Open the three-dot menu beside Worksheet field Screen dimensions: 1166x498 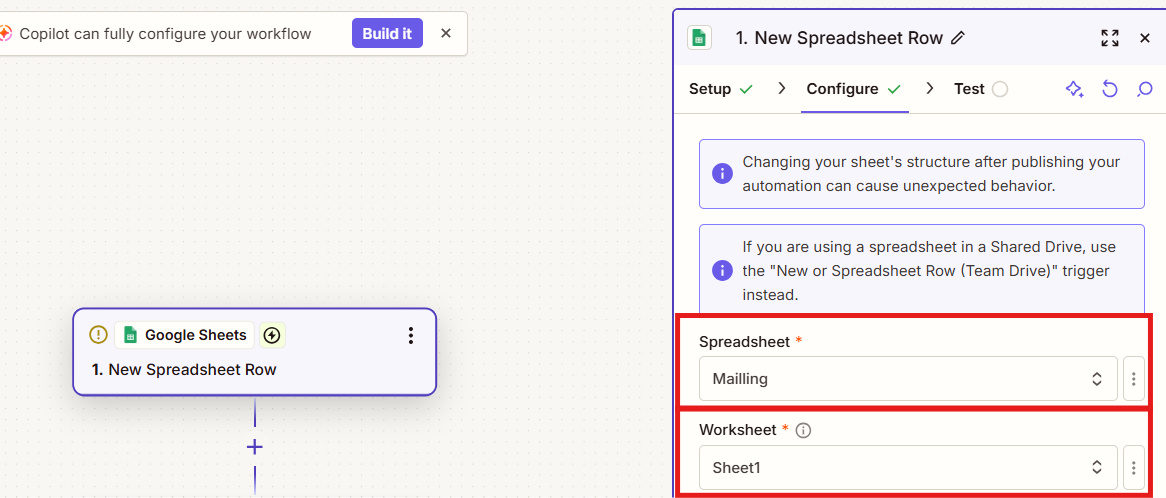tap(1133, 468)
